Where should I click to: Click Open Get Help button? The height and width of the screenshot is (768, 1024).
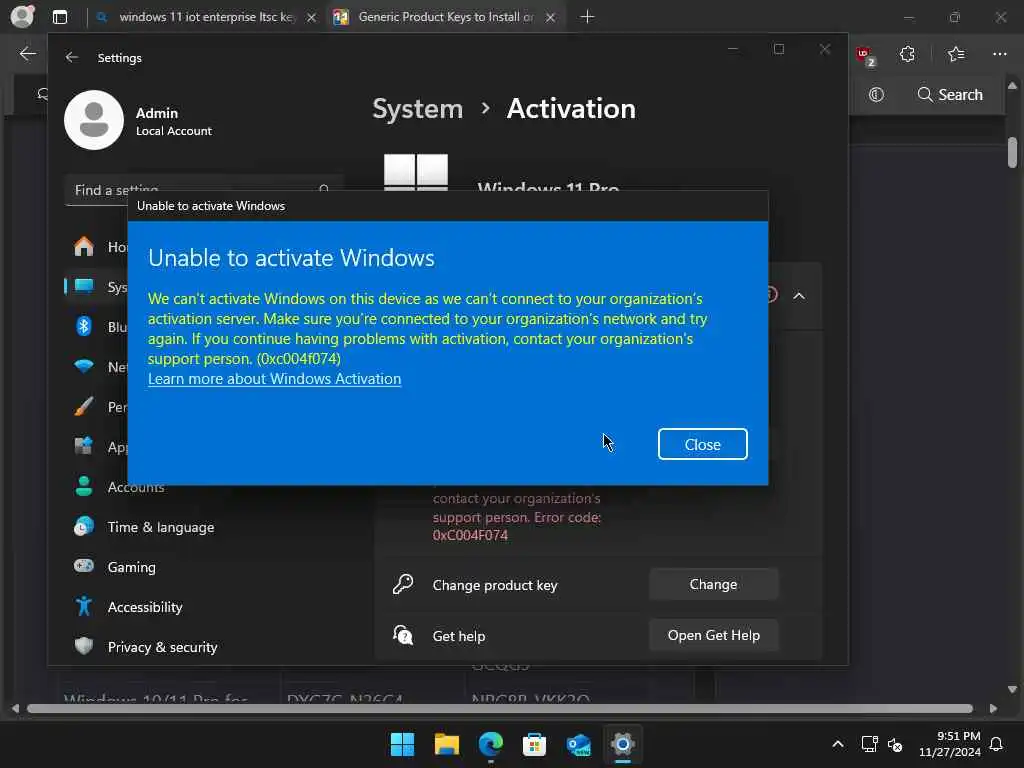click(713, 635)
